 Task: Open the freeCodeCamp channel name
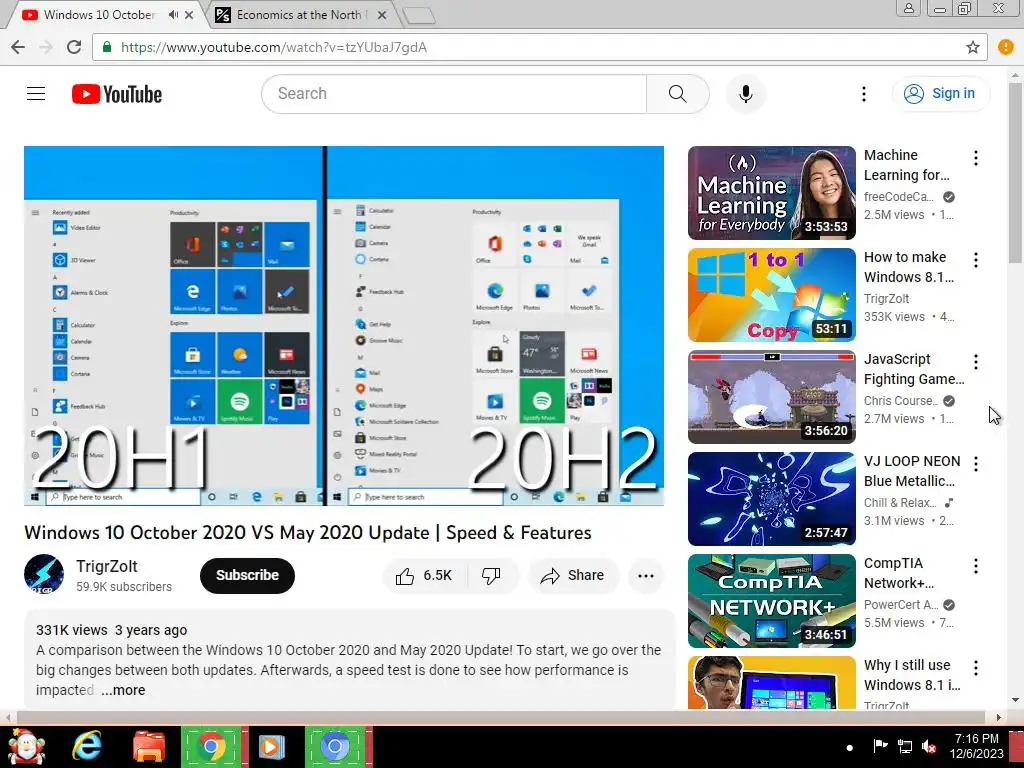tap(898, 197)
